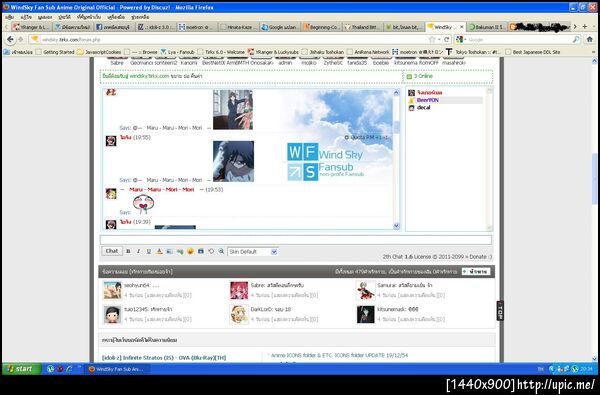Click the Firefox URL address bar
Image resolution: width=600 pixels, height=395 pixels.
(x=228, y=39)
